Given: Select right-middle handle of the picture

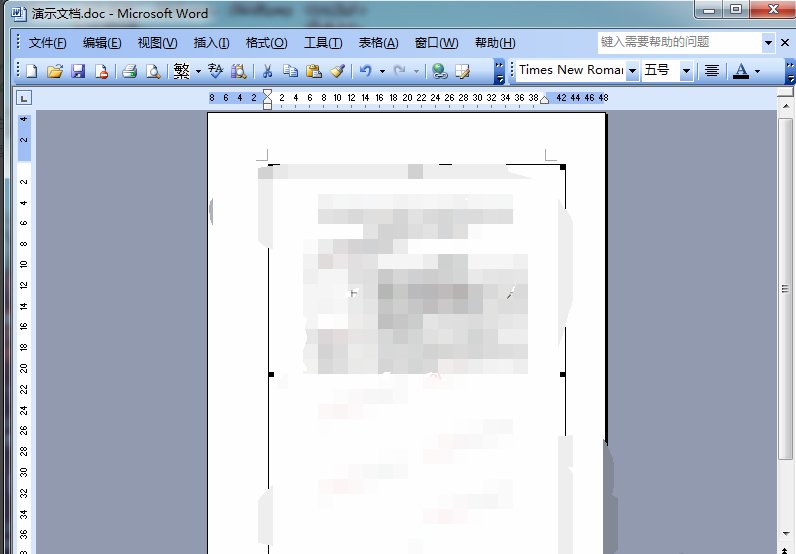Looking at the screenshot, I should [562, 375].
